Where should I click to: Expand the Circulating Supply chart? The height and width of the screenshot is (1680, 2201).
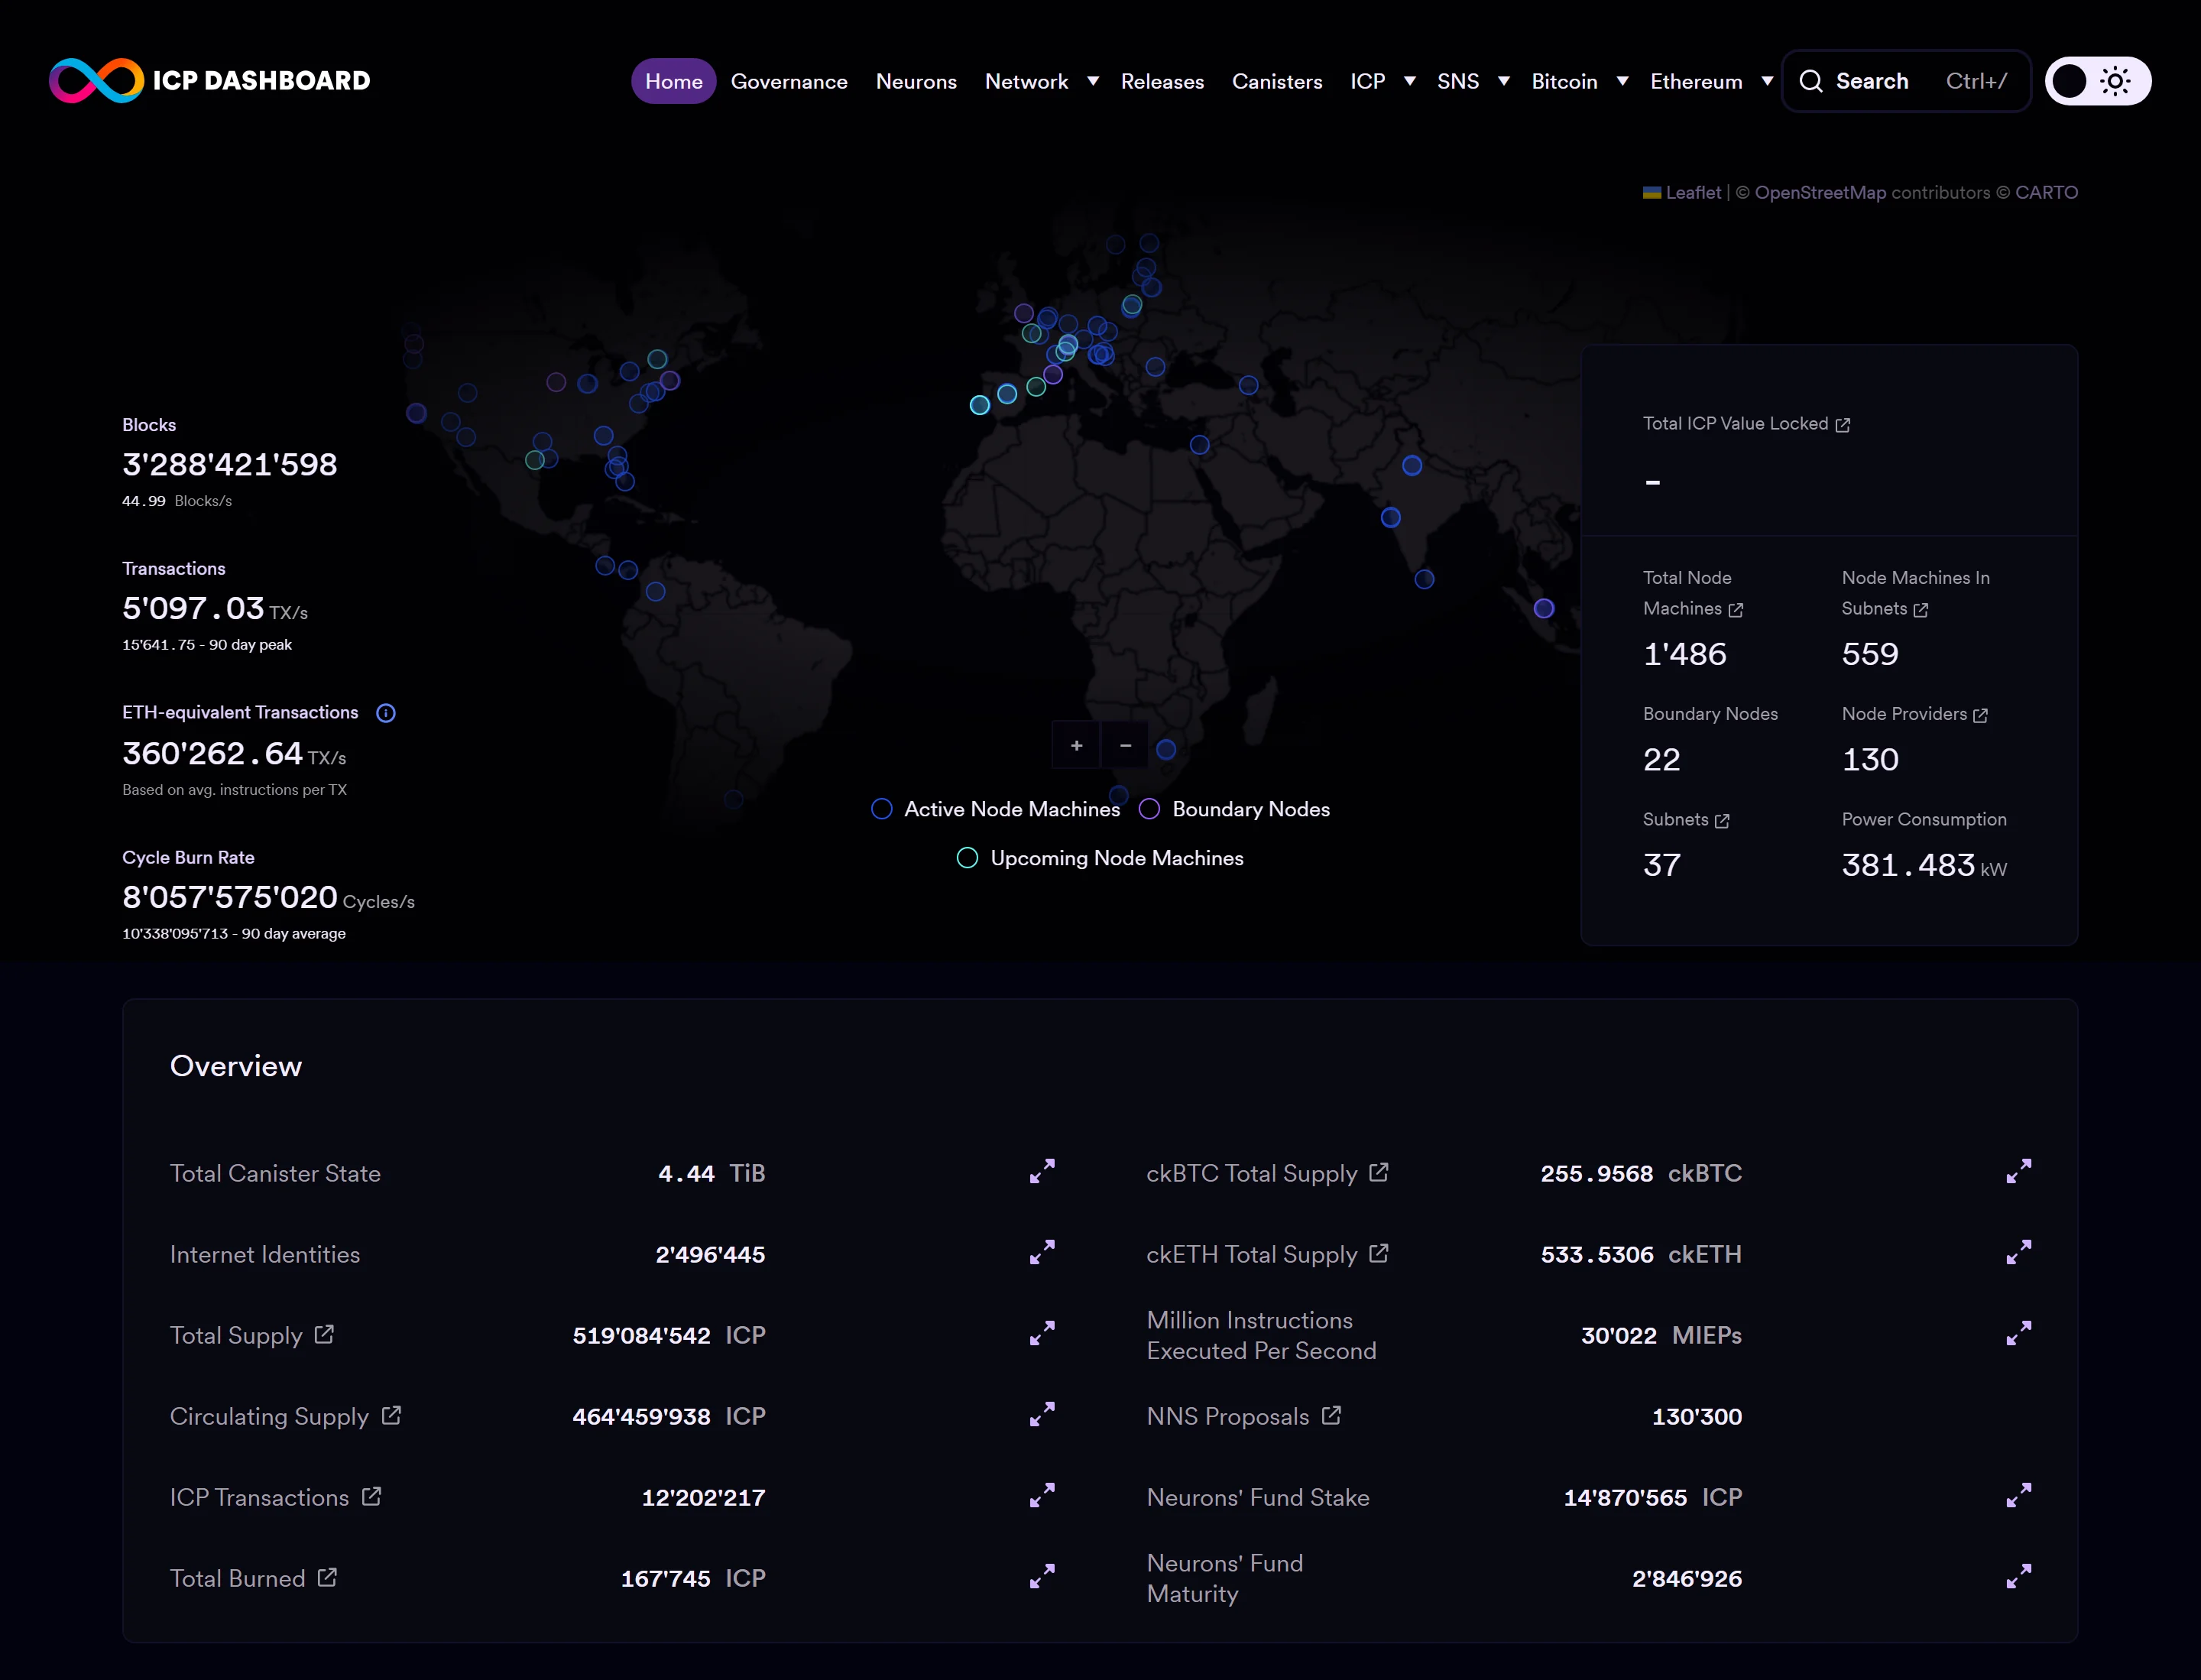coord(1042,1414)
